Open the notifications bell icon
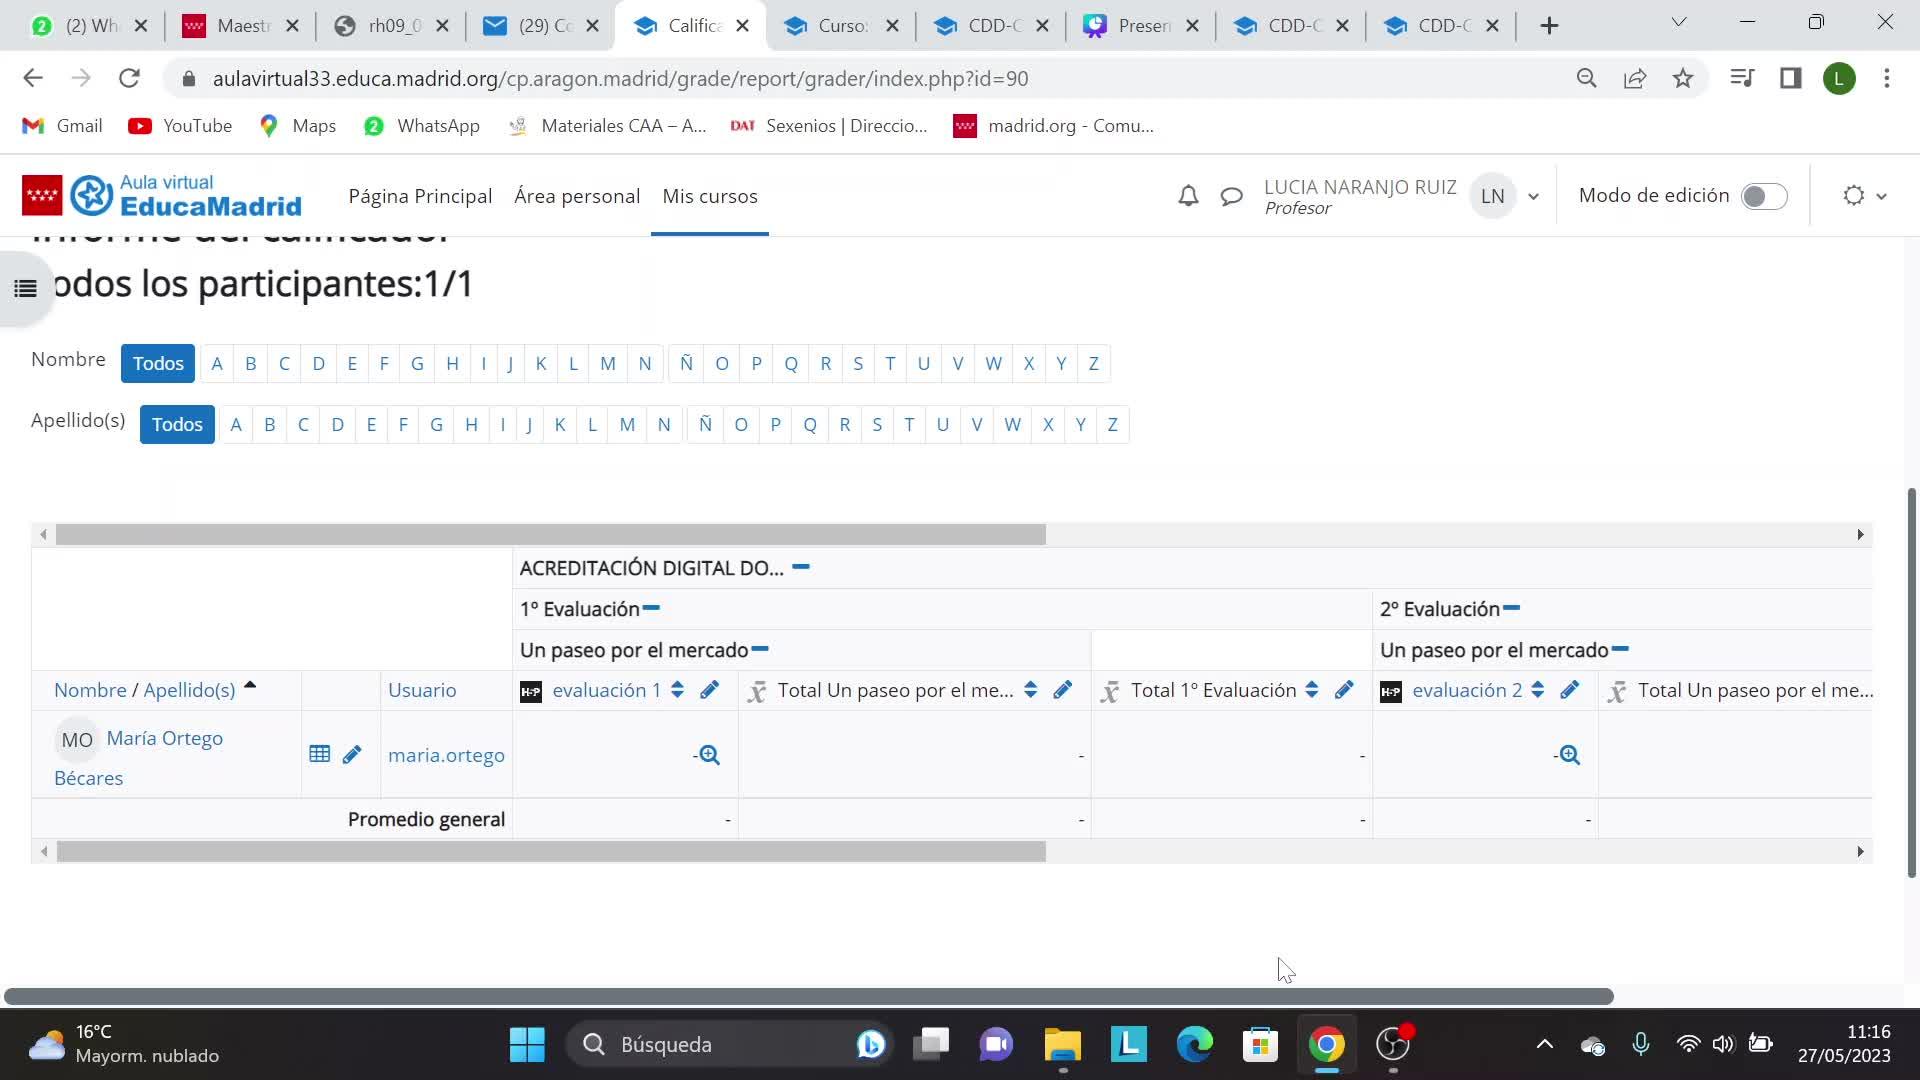 (1188, 196)
